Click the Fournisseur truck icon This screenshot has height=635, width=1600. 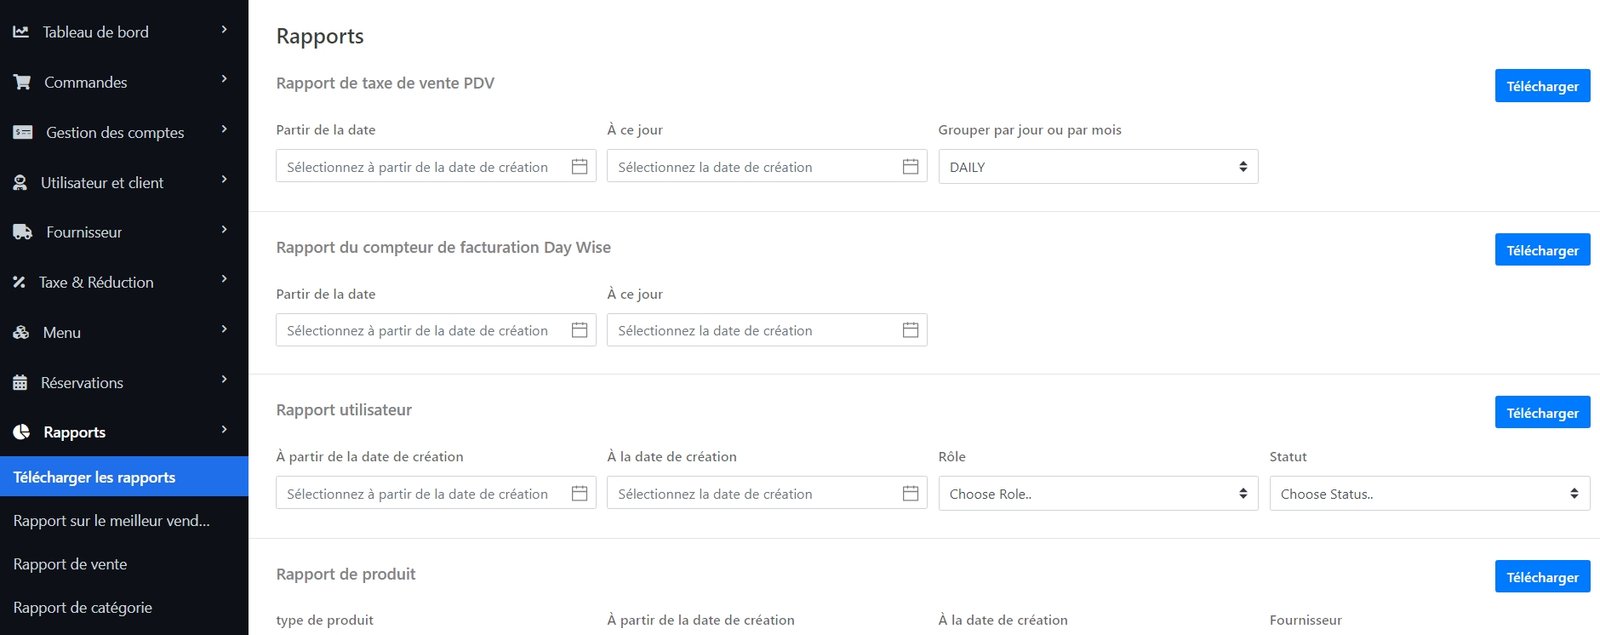[x=22, y=232]
